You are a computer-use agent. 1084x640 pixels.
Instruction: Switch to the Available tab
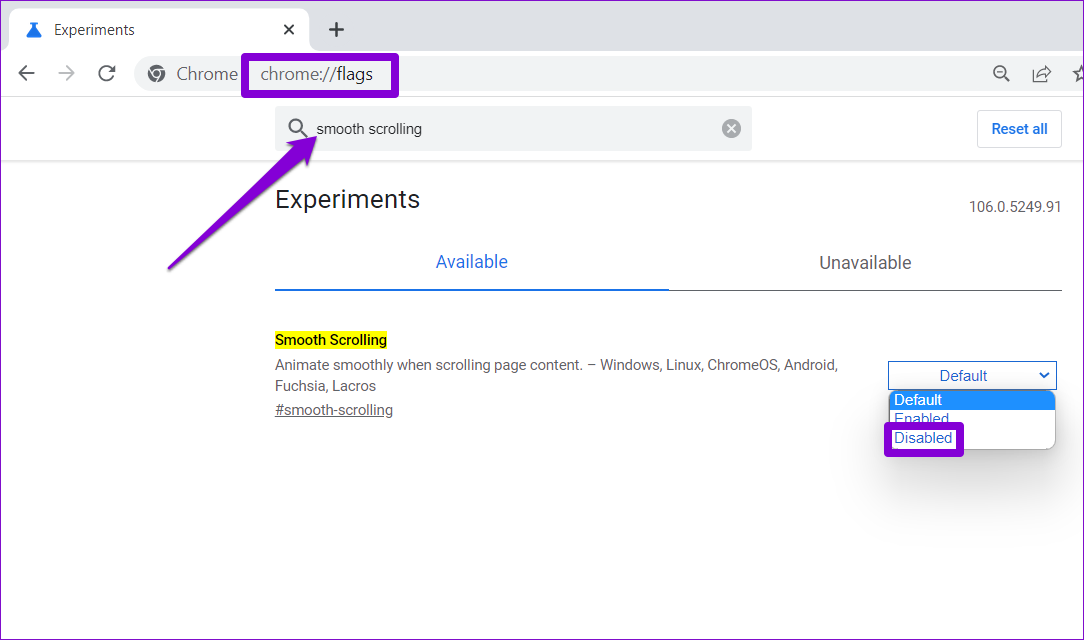[x=471, y=262]
